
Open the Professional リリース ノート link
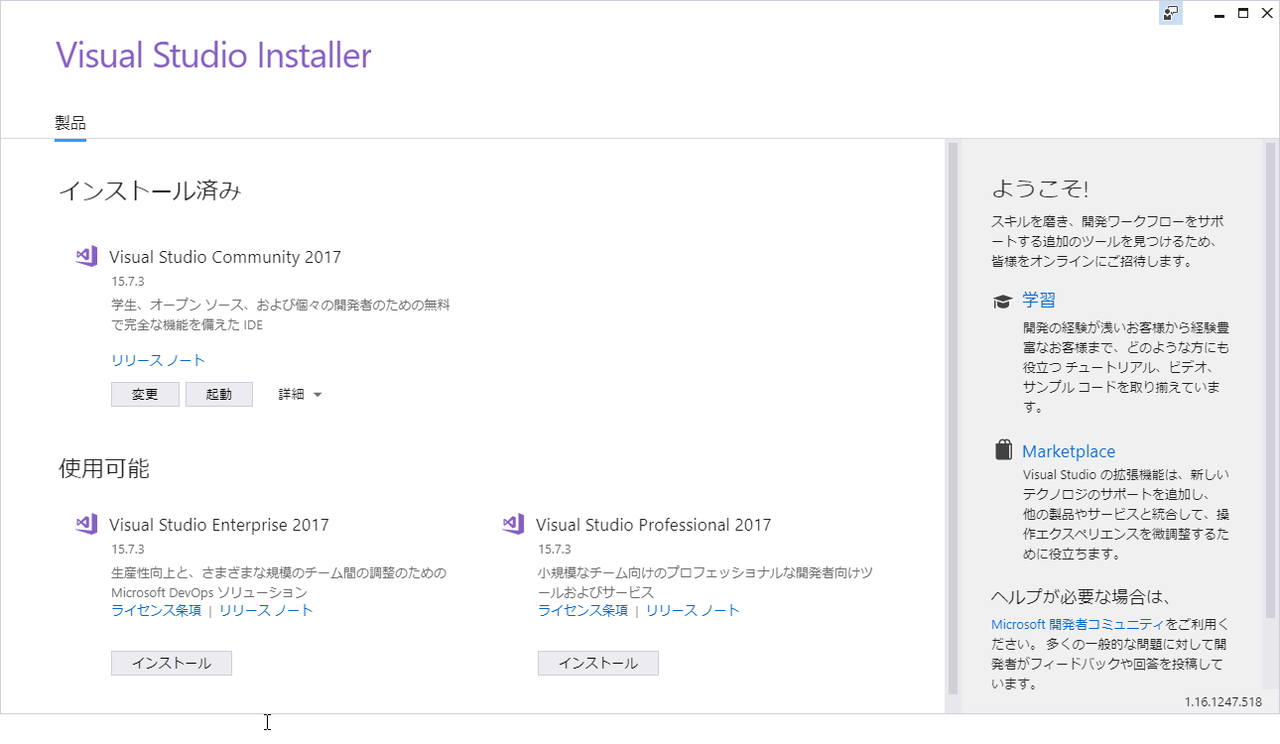tap(693, 609)
